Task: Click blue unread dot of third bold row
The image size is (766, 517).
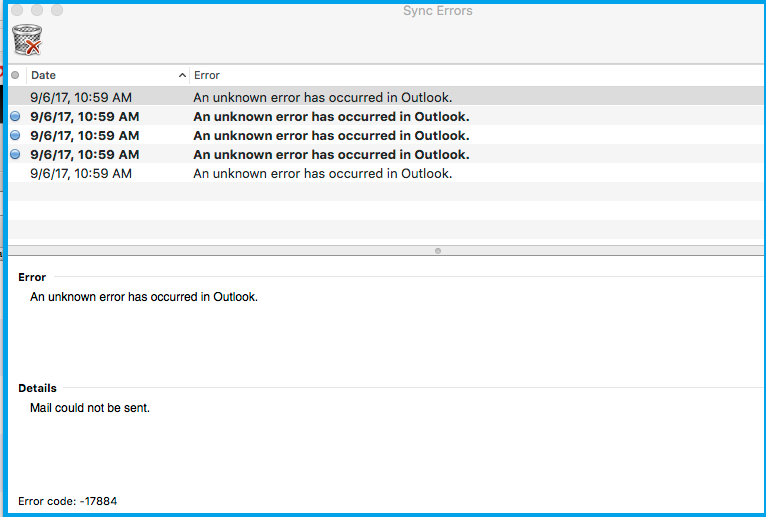Action: click(15, 154)
